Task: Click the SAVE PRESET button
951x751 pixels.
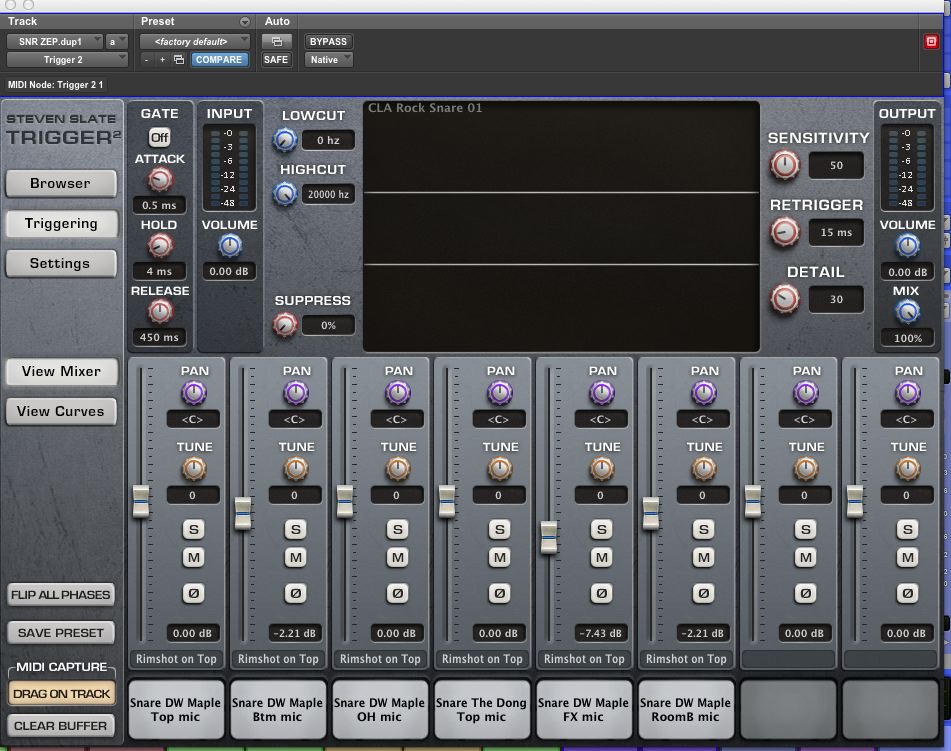Action: tap(61, 633)
